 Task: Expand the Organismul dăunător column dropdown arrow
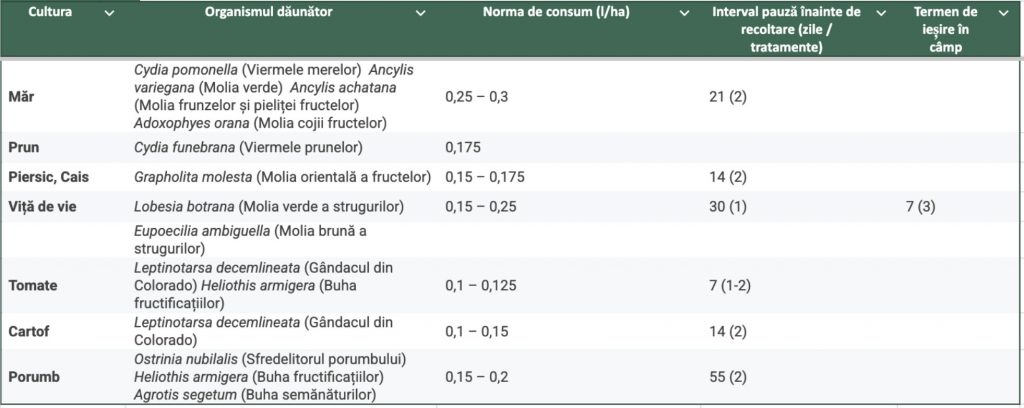421,13
